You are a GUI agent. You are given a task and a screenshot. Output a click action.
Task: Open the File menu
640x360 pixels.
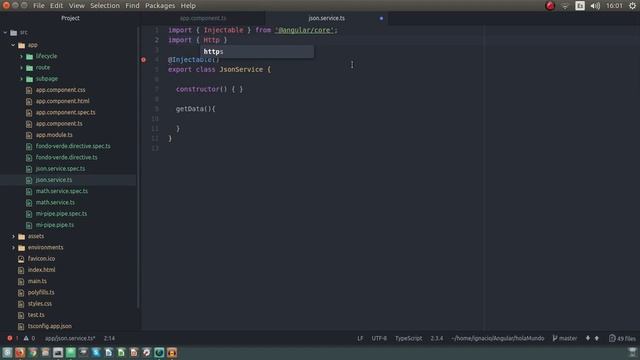click(x=39, y=6)
